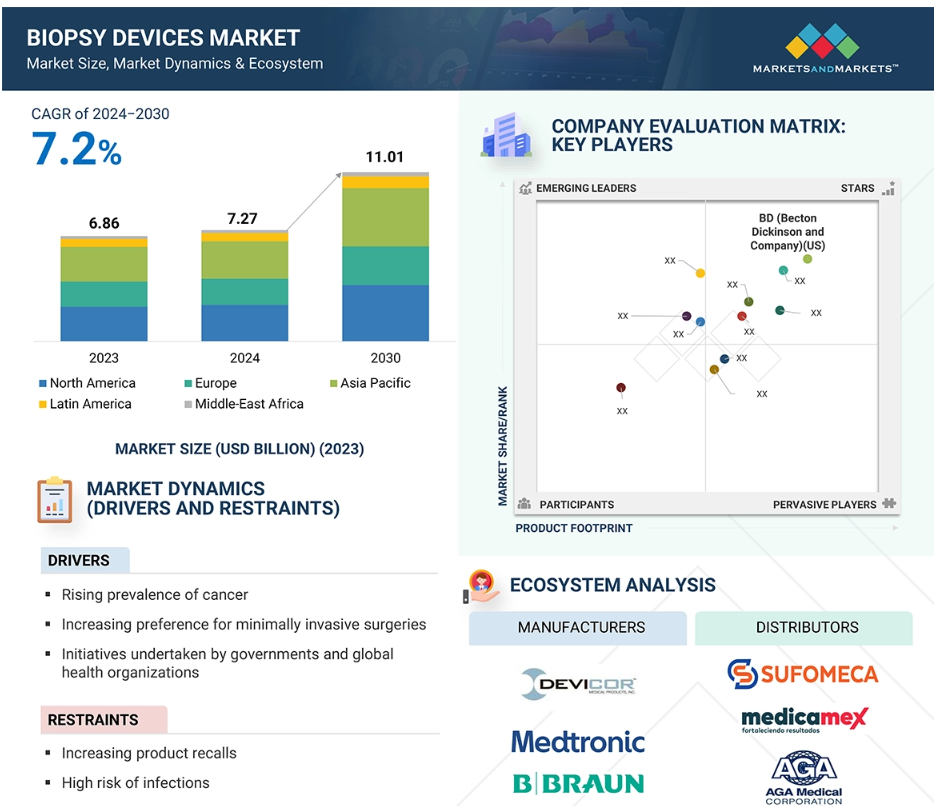Click the 2024 stacked bar
Image resolution: width=934 pixels, height=806 pixels.
pyautogui.click(x=245, y=286)
